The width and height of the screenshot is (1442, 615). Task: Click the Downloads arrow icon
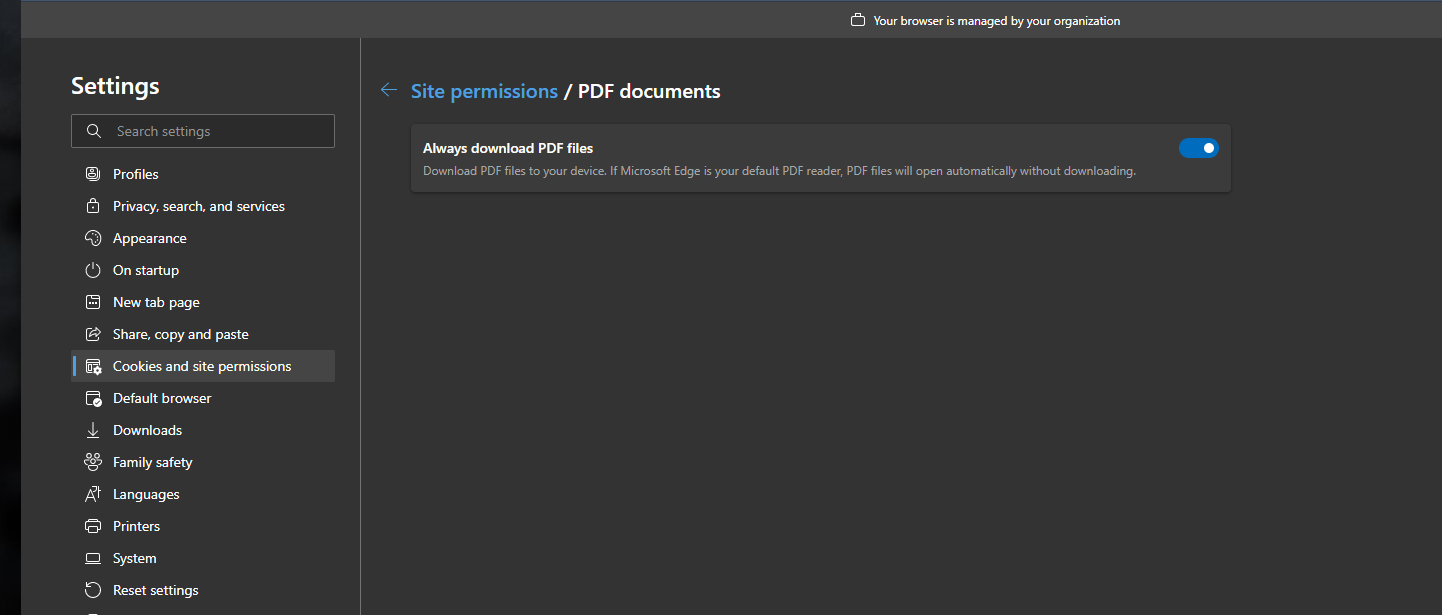[x=93, y=430]
